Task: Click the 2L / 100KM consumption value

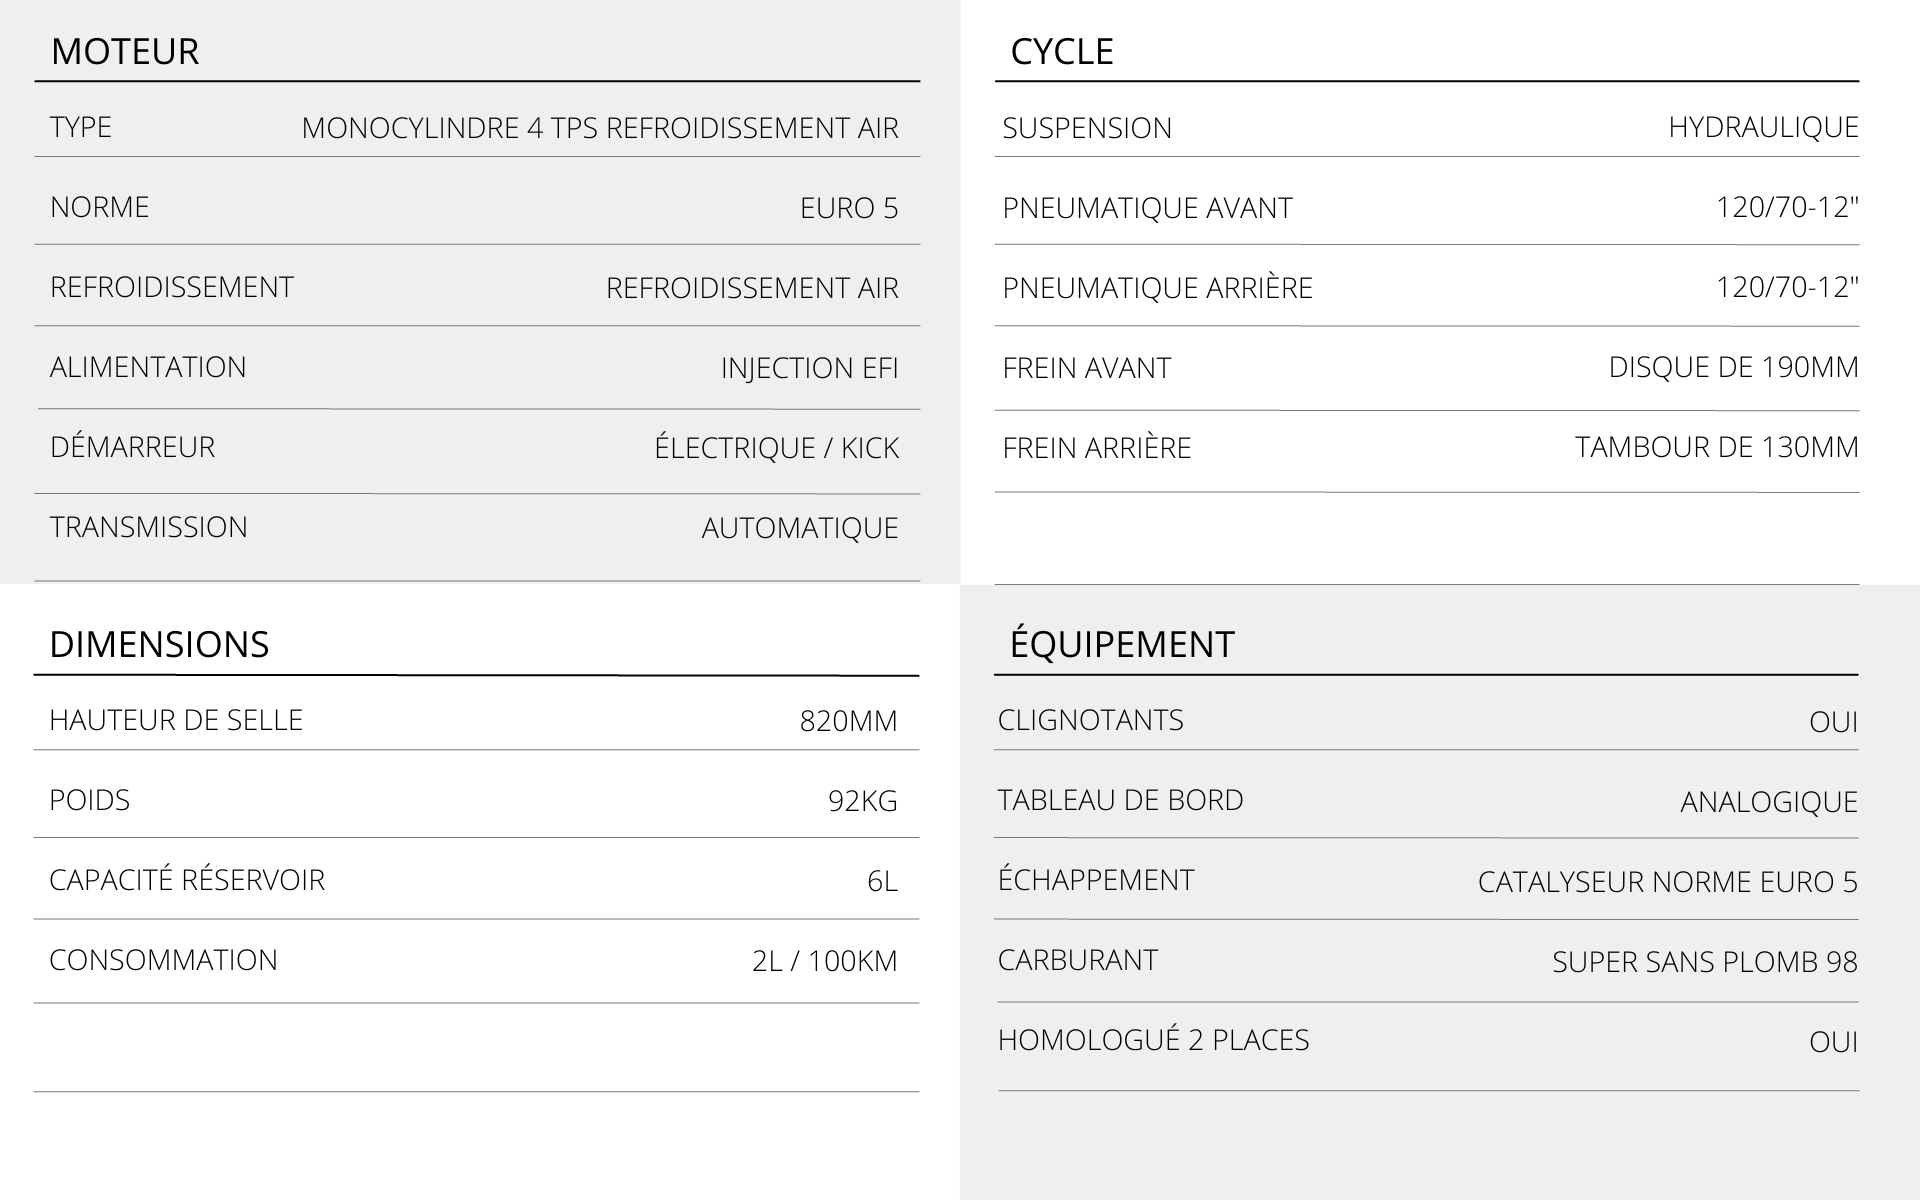Action: [x=824, y=961]
